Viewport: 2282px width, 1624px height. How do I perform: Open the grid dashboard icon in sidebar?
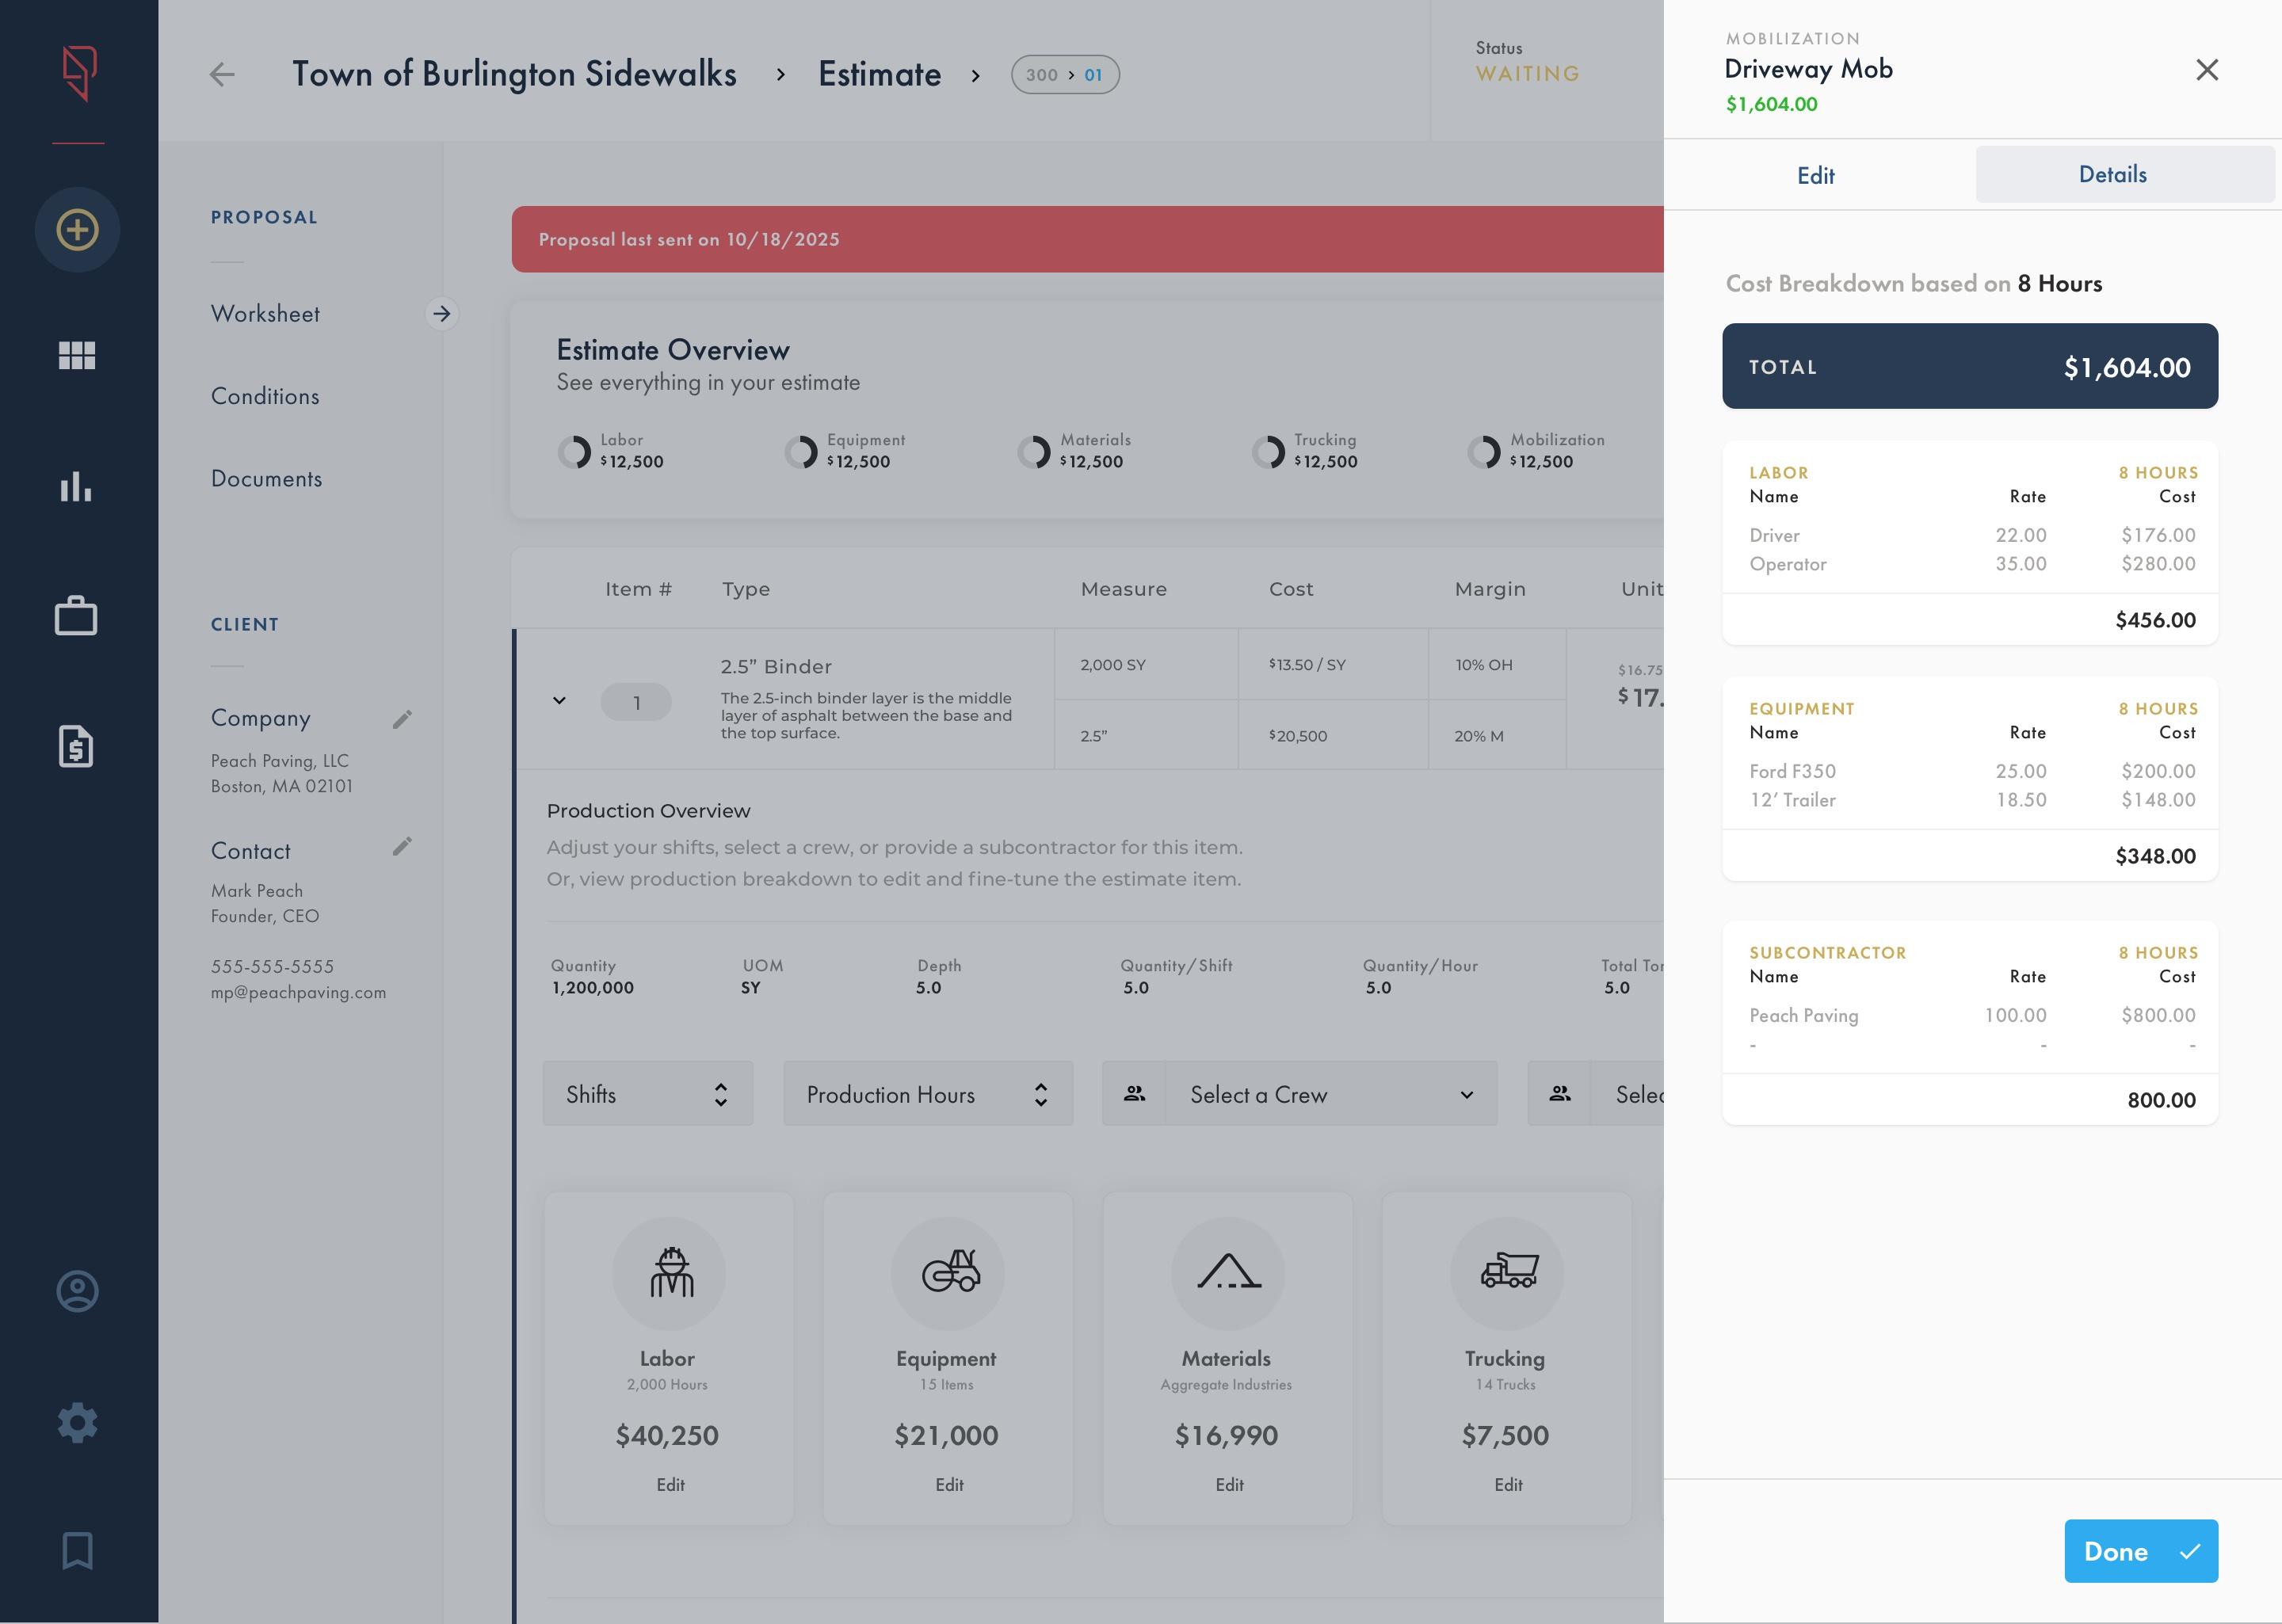point(77,355)
